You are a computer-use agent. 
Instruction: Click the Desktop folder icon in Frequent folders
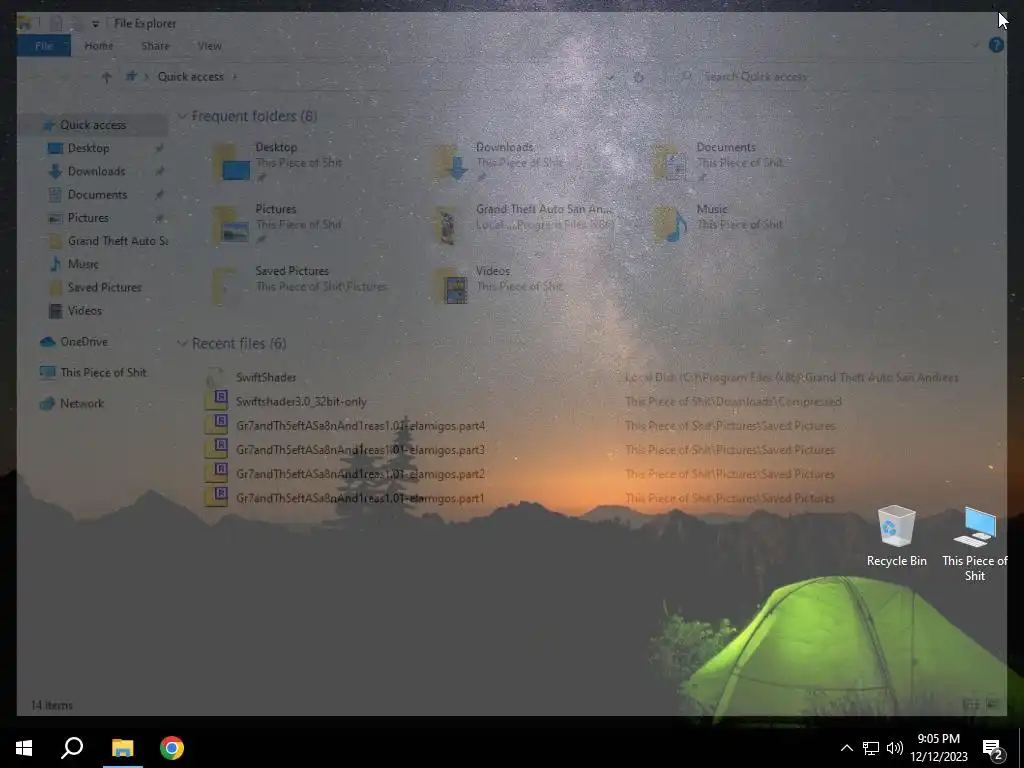pyautogui.click(x=231, y=163)
